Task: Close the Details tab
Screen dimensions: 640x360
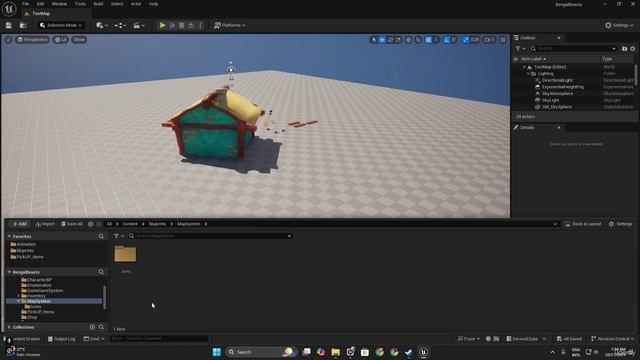Action: [x=559, y=128]
